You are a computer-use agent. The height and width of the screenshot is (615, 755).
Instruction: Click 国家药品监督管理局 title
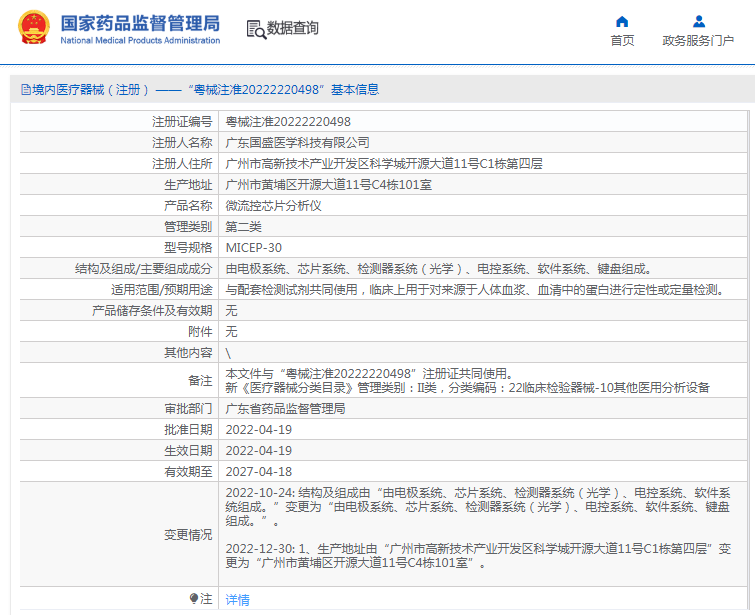140,23
